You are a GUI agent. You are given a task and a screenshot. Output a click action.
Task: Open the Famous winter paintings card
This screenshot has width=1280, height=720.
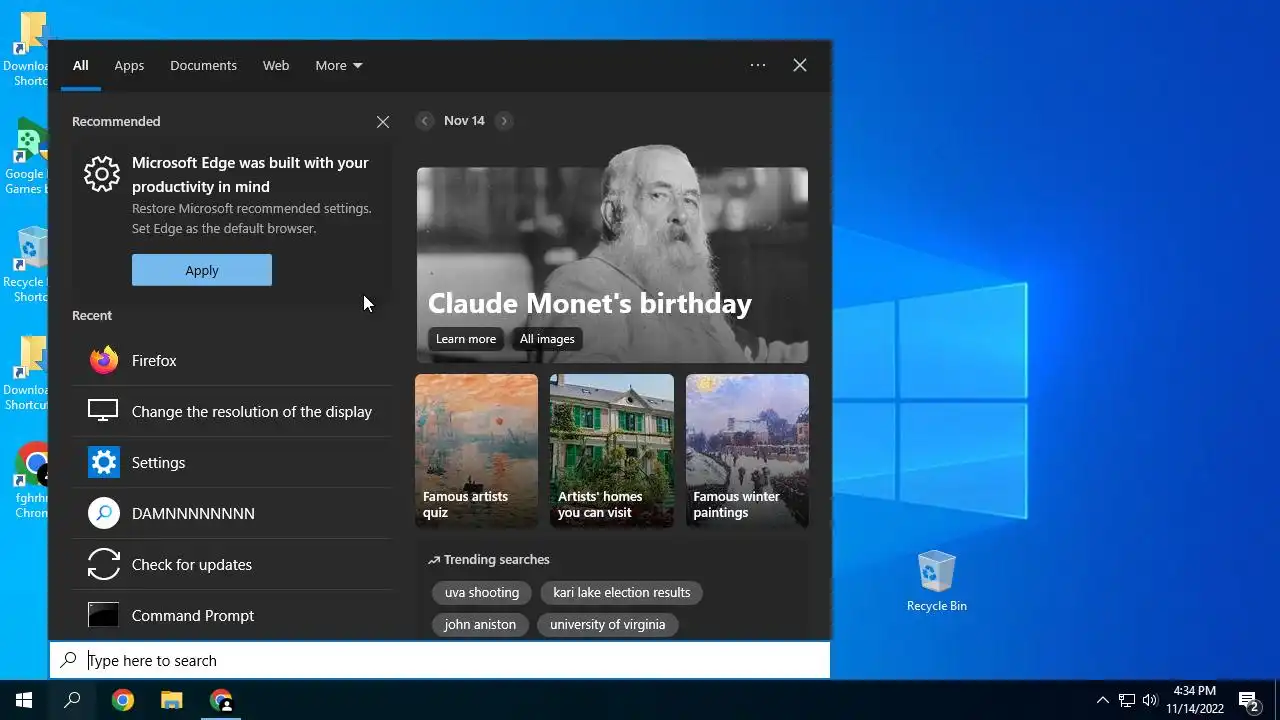pos(747,451)
